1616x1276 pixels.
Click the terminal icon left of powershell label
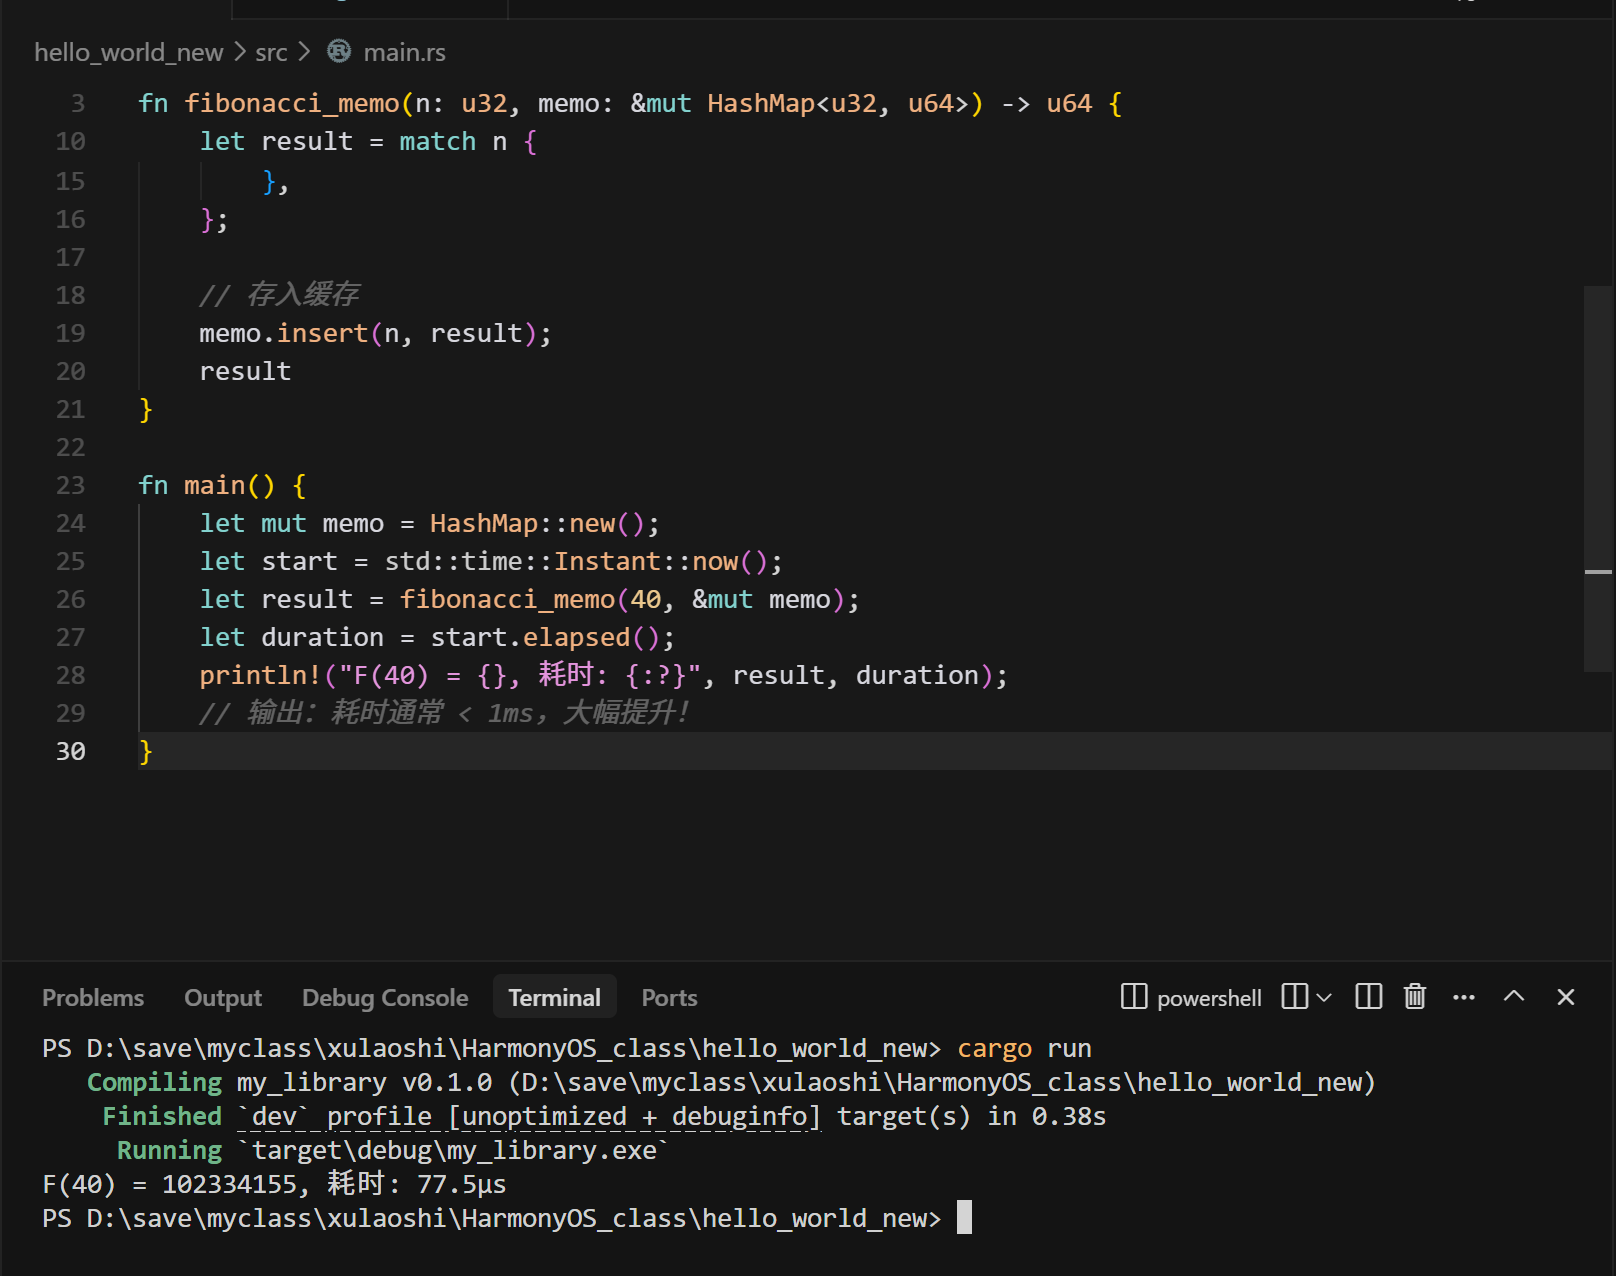pyautogui.click(x=1134, y=997)
